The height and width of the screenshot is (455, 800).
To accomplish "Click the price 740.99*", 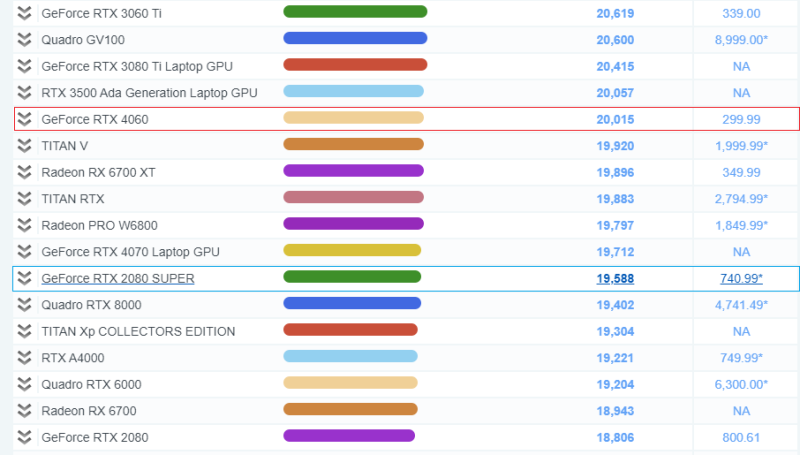I will (741, 279).
